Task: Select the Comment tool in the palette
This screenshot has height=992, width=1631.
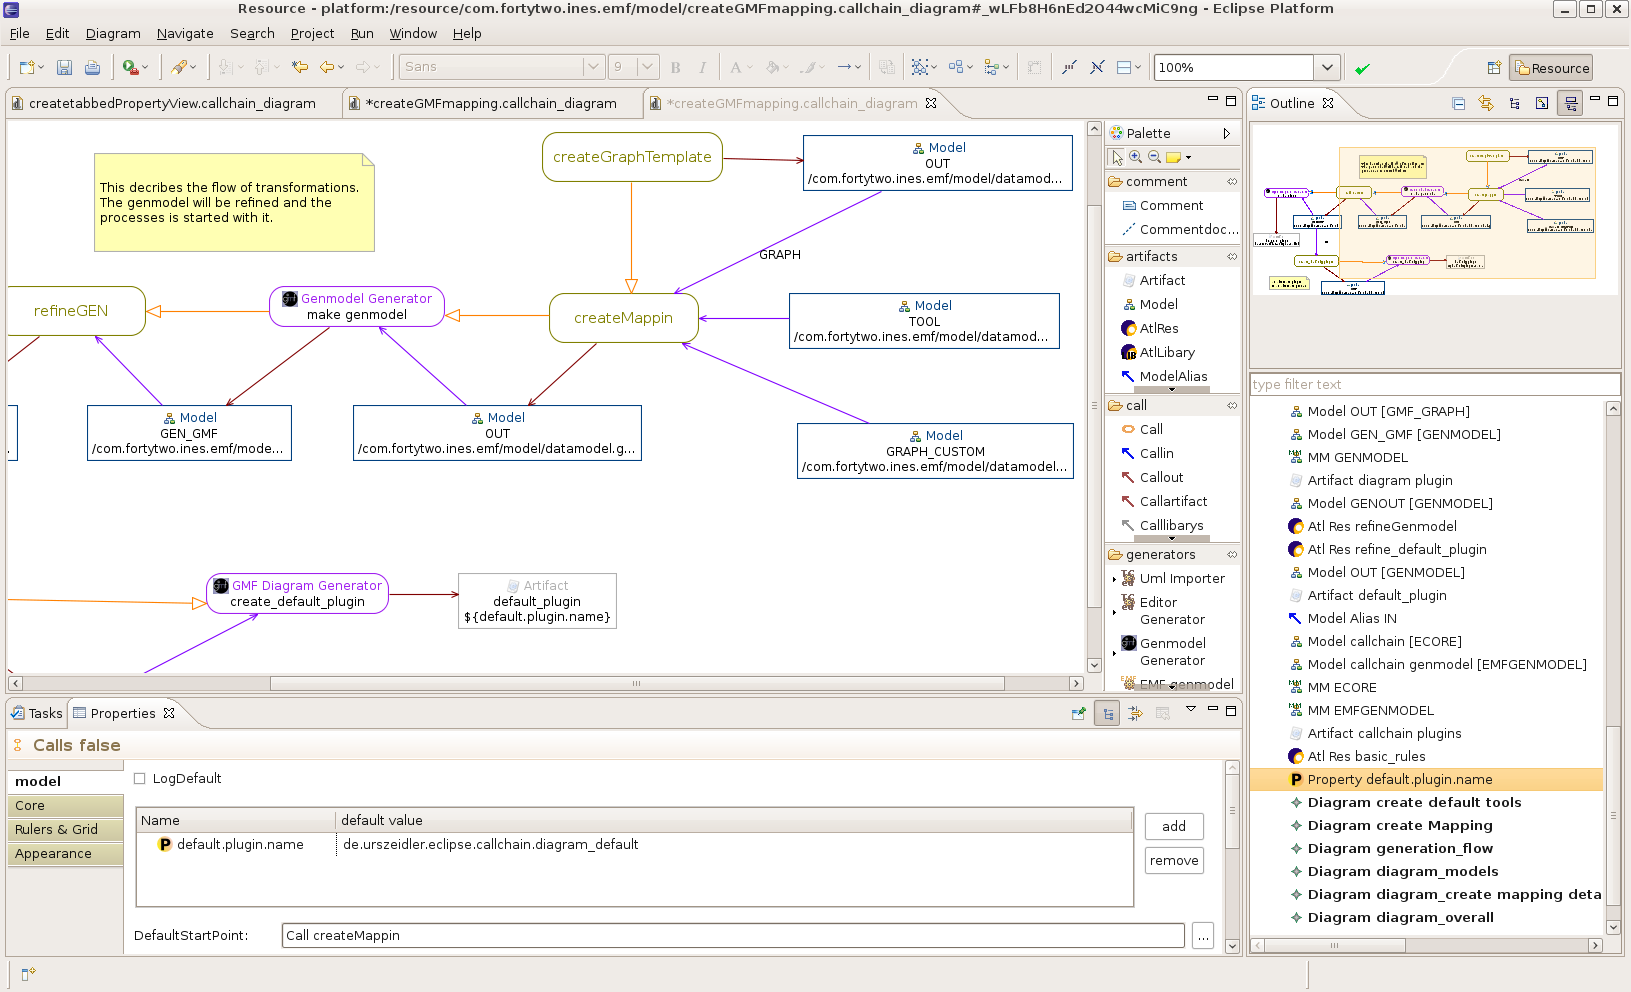Action: (1162, 205)
